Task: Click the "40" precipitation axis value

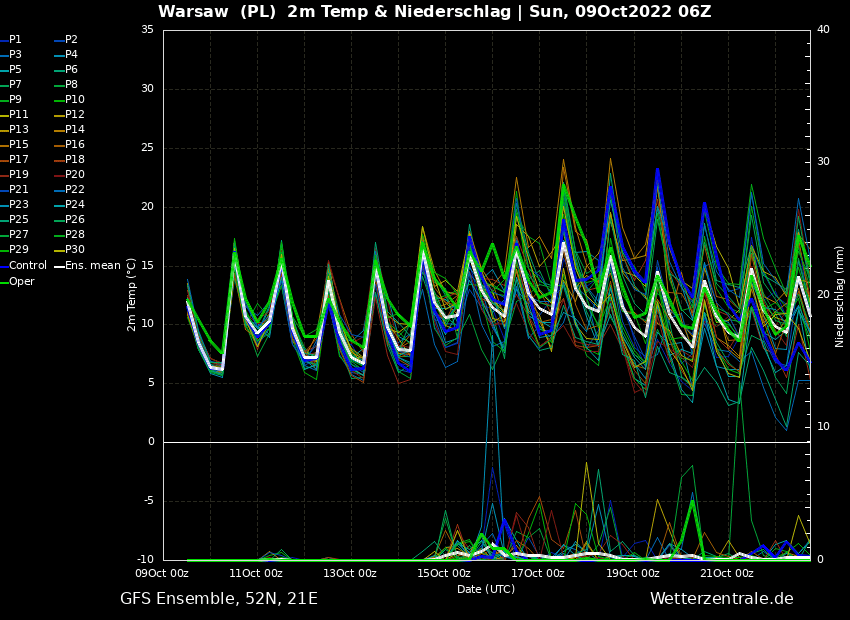Action: click(823, 29)
